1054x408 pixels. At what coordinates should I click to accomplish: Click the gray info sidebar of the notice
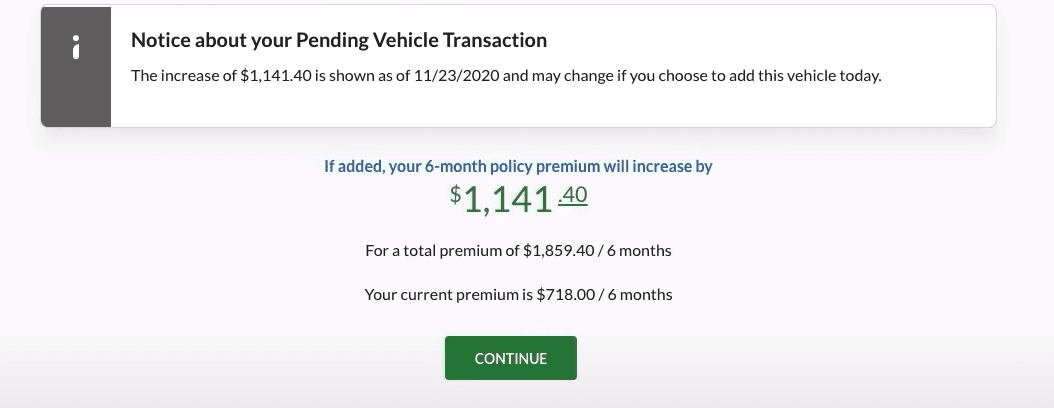(x=76, y=66)
